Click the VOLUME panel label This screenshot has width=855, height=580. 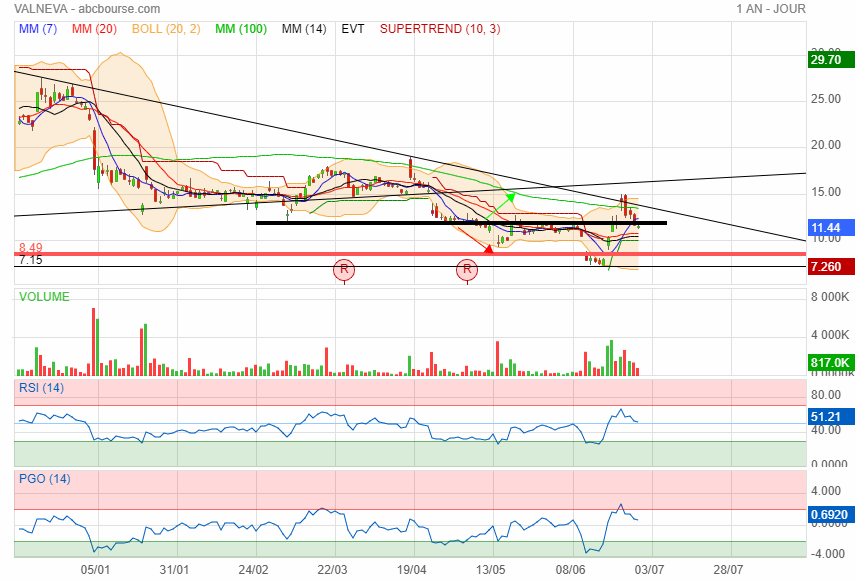pos(44,297)
